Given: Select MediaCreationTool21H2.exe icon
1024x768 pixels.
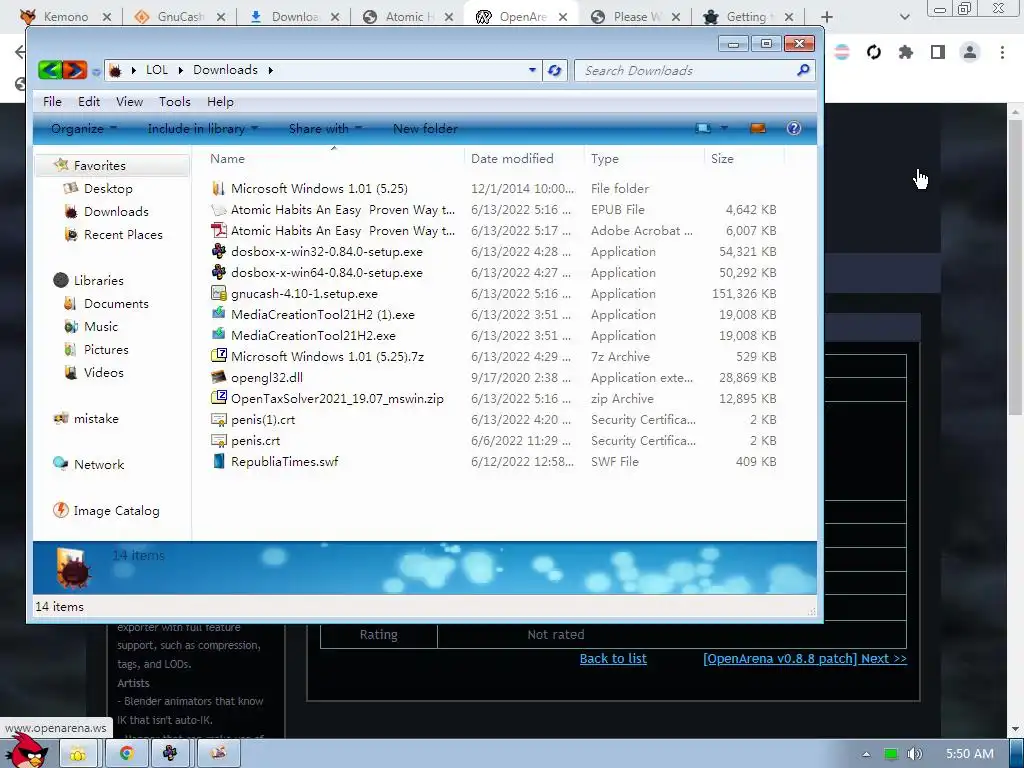Looking at the screenshot, I should (x=218, y=335).
